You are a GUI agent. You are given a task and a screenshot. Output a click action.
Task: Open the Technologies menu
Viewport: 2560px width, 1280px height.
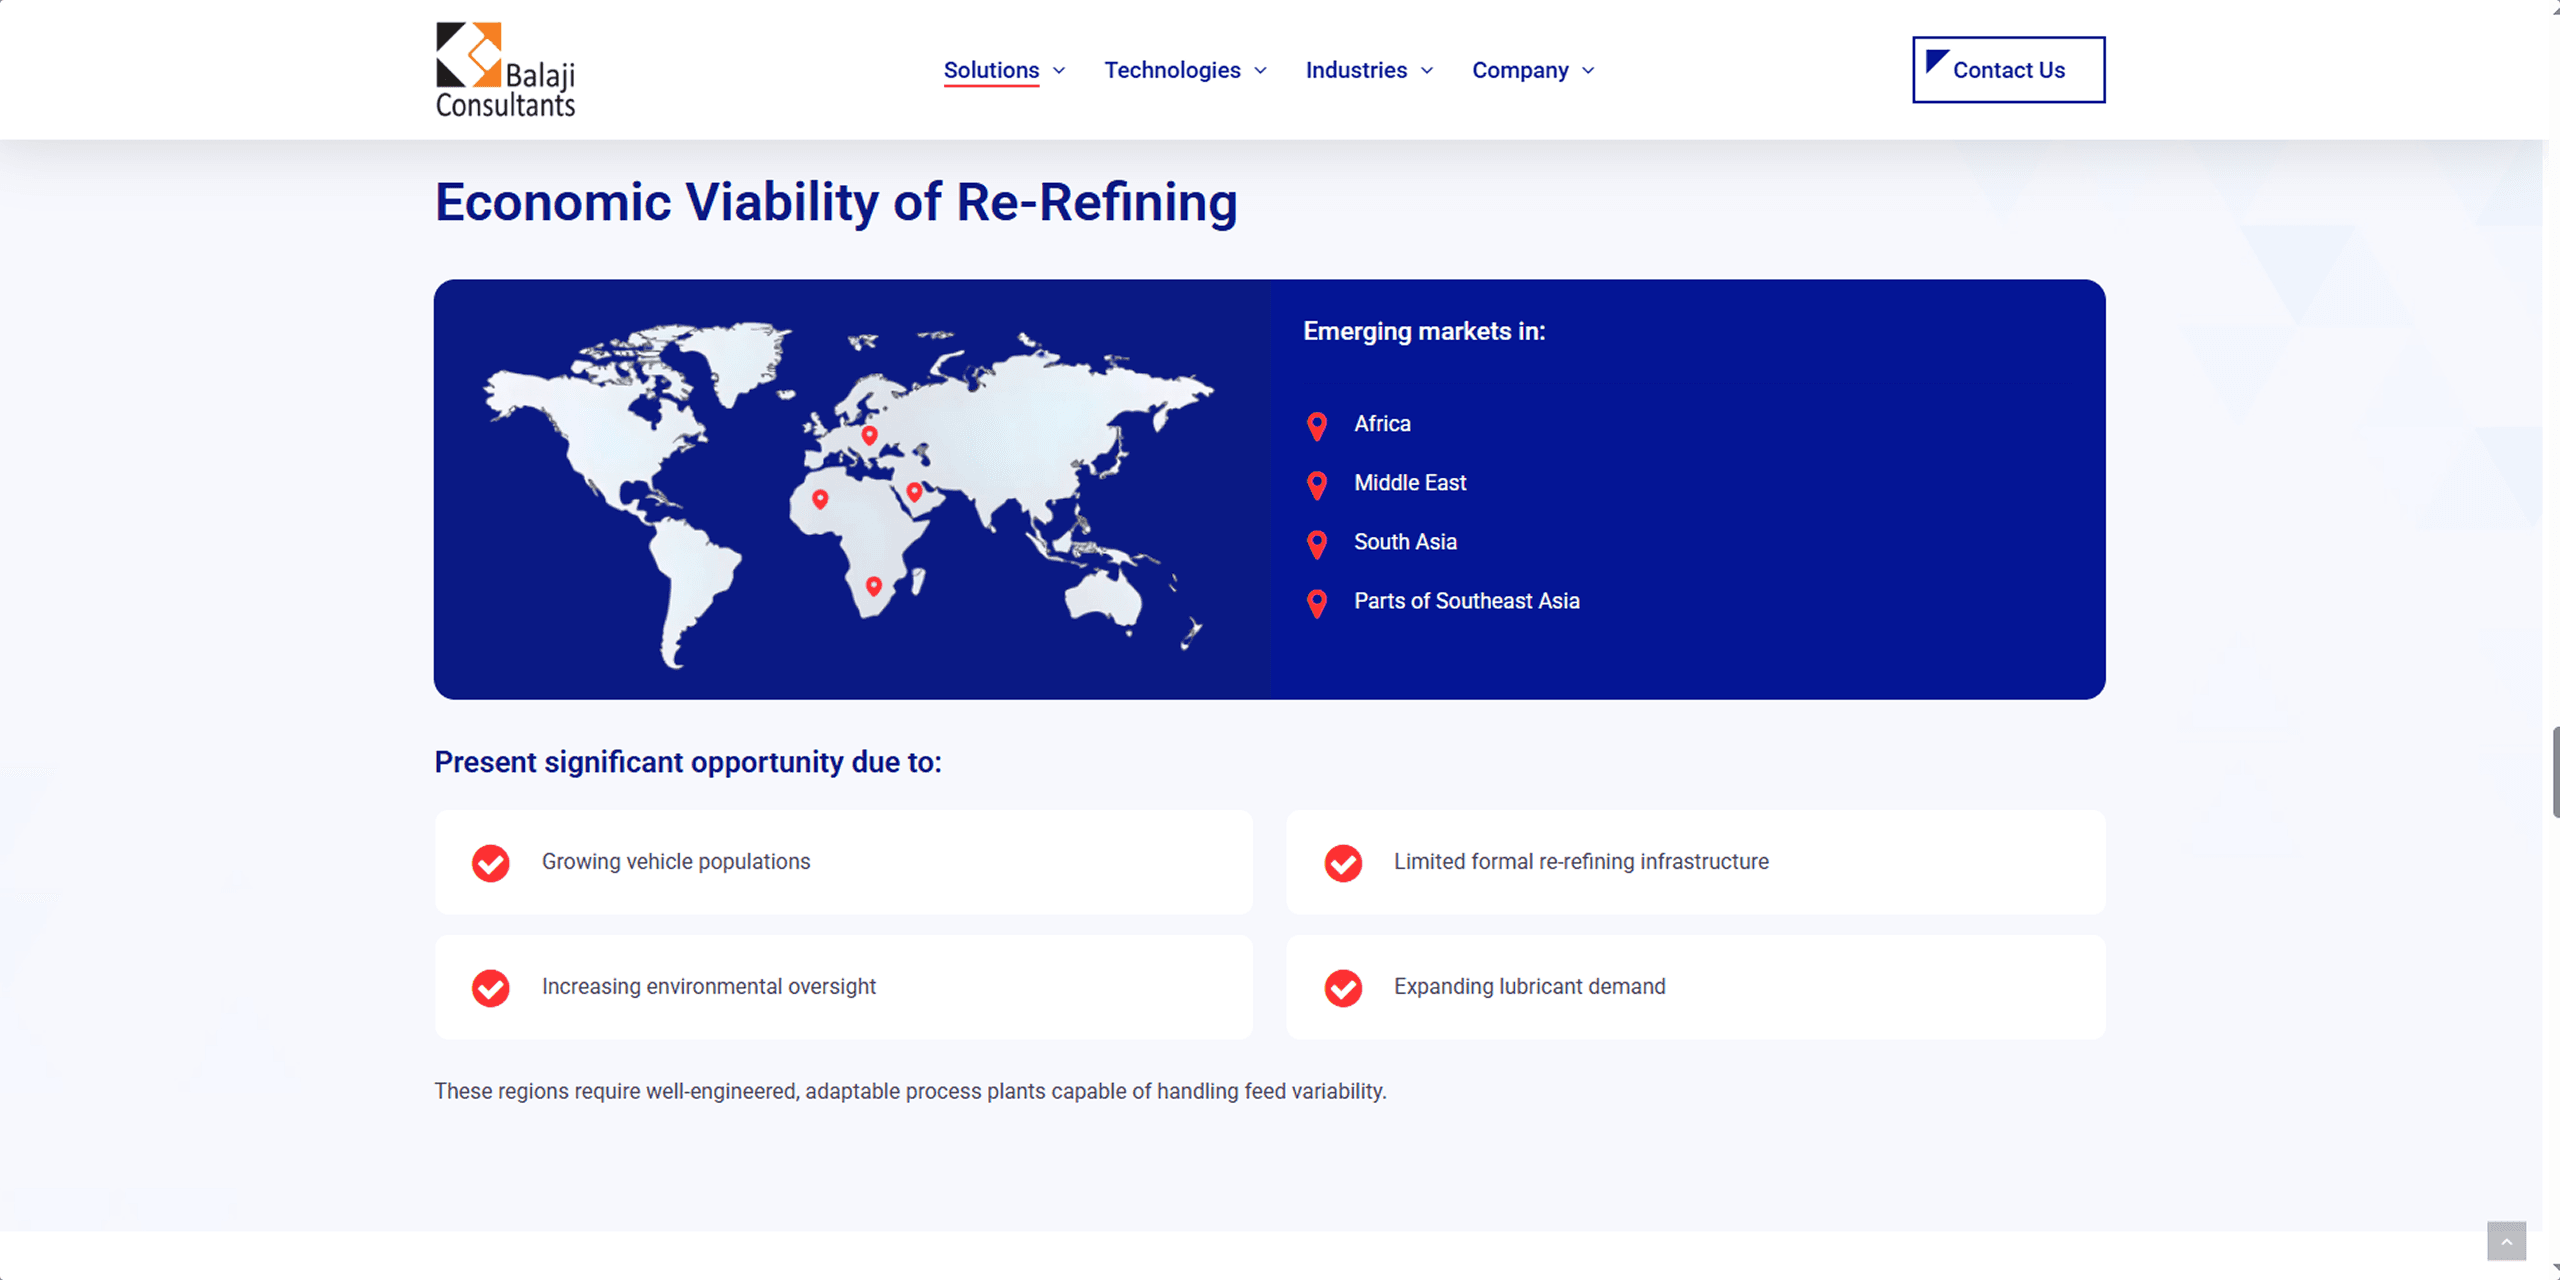pyautogui.click(x=1172, y=70)
